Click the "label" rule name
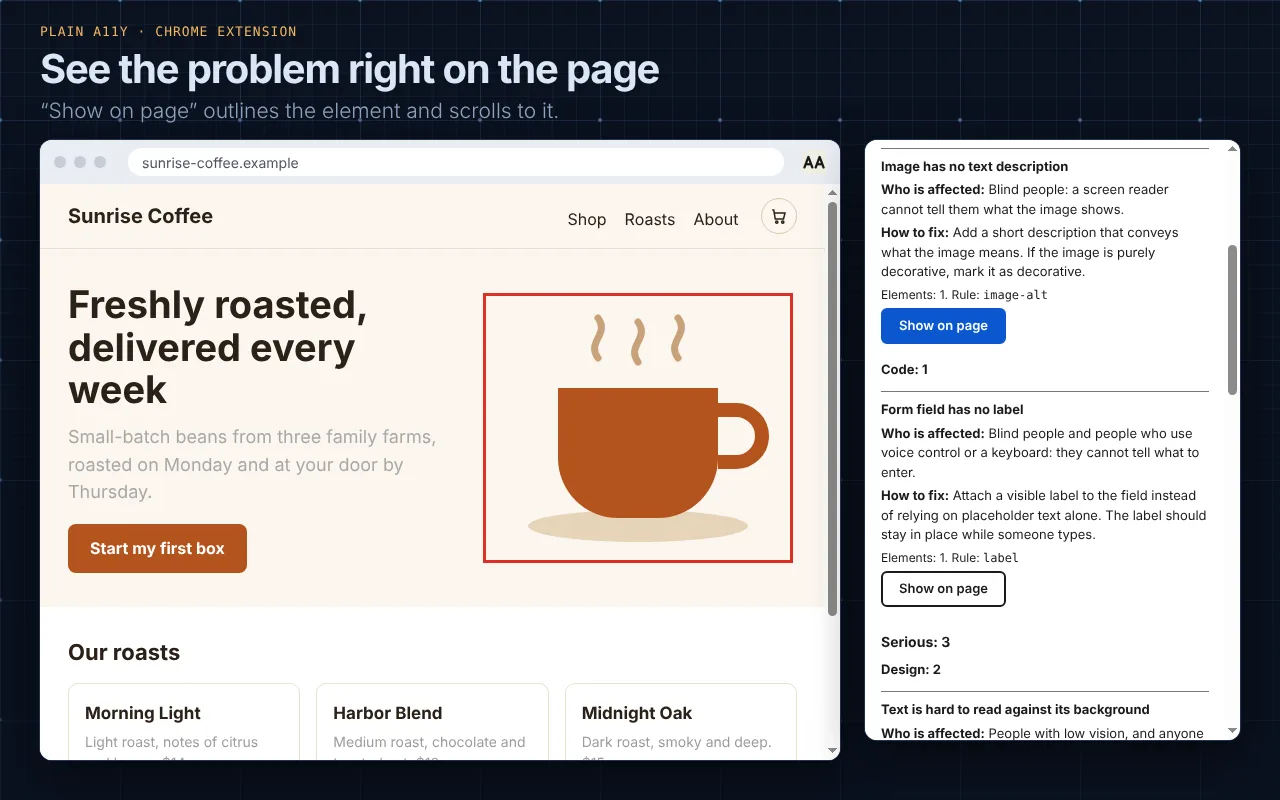 (x=1001, y=558)
